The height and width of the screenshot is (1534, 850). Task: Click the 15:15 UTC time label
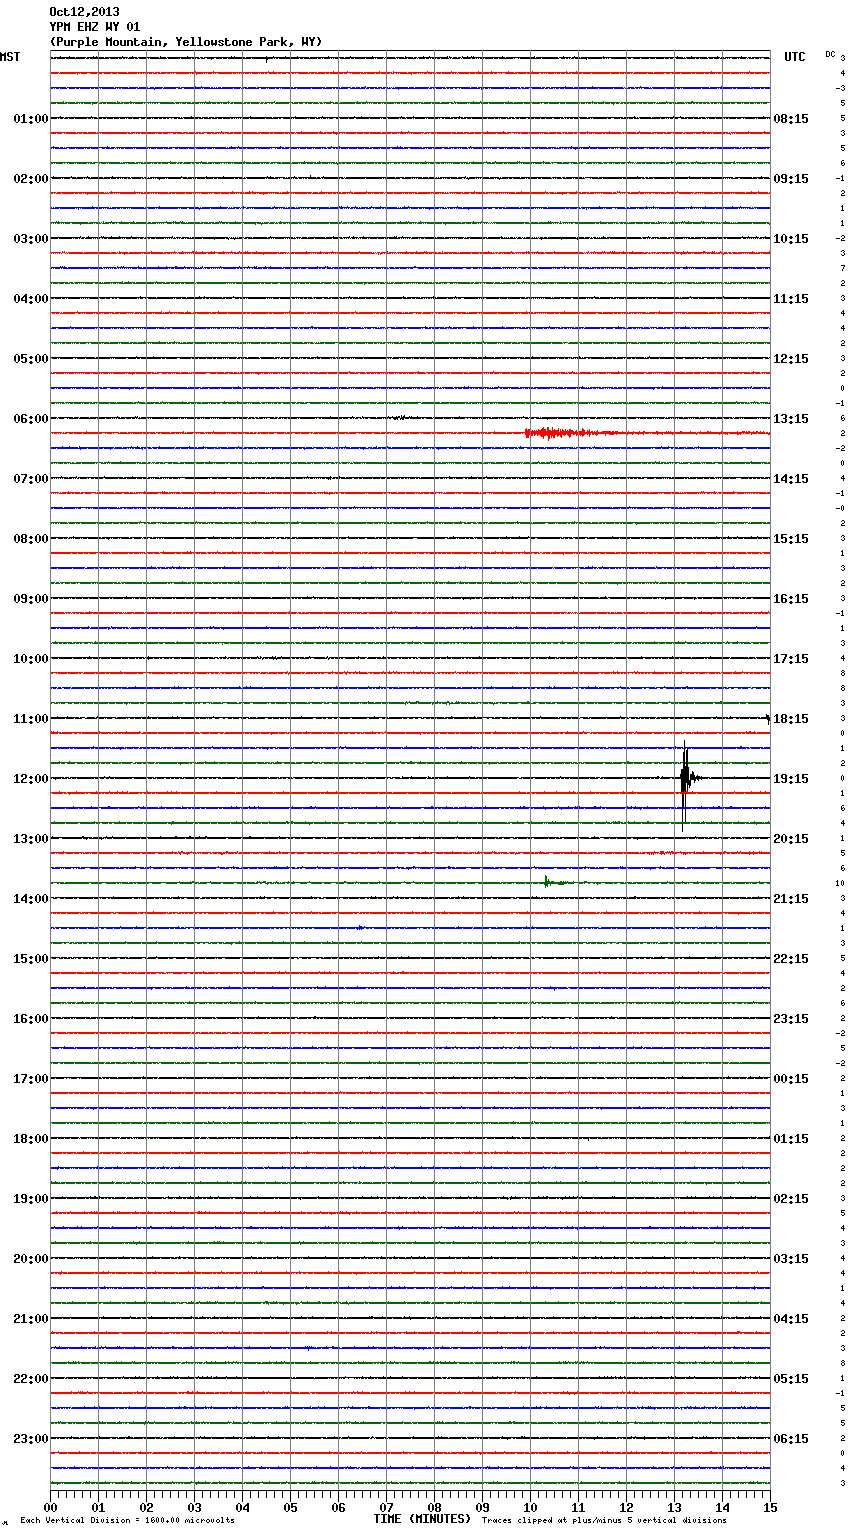click(791, 539)
